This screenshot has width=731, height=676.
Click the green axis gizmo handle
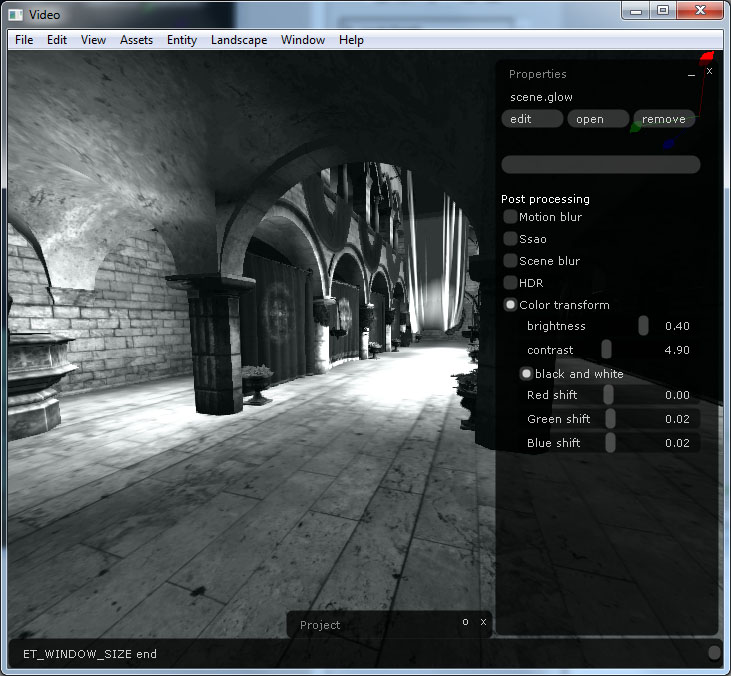[x=635, y=127]
